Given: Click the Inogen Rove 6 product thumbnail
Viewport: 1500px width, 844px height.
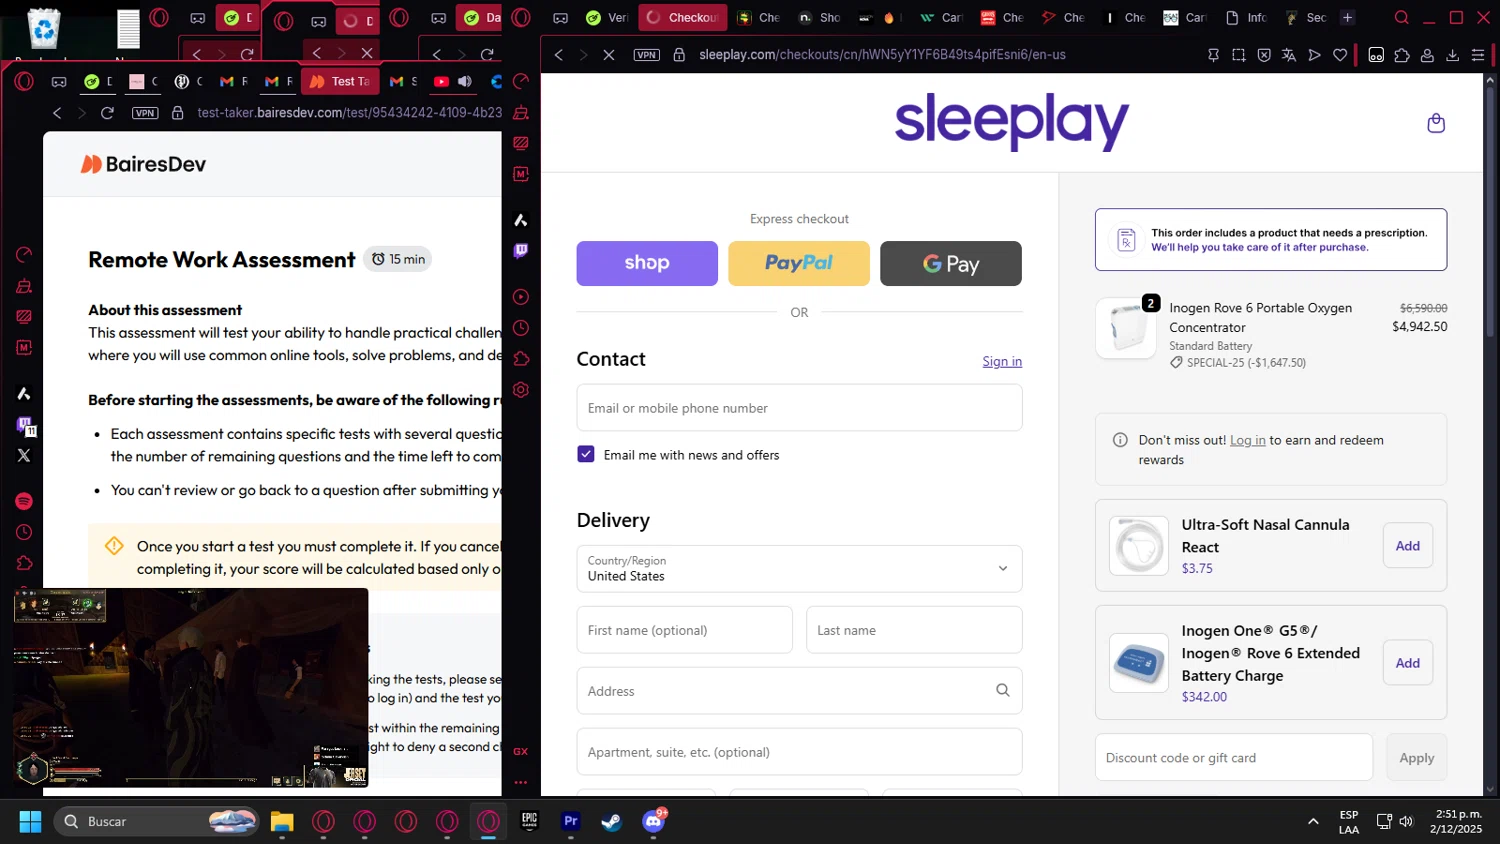Looking at the screenshot, I should pyautogui.click(x=1126, y=328).
